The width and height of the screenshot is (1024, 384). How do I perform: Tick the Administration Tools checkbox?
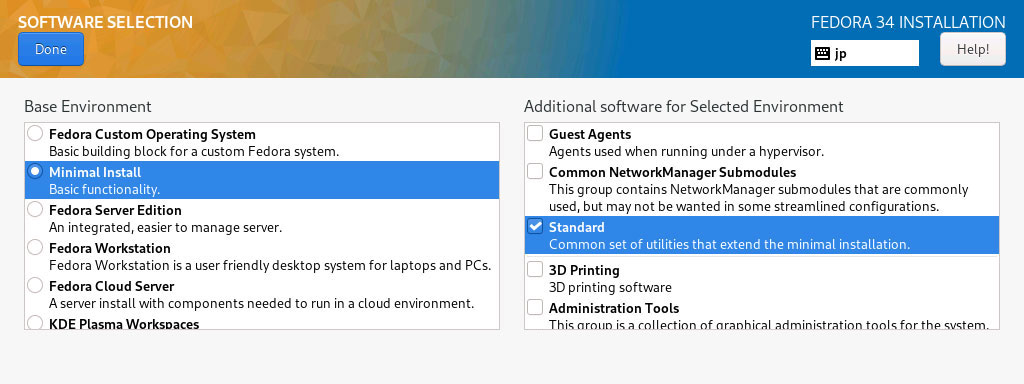click(x=535, y=307)
